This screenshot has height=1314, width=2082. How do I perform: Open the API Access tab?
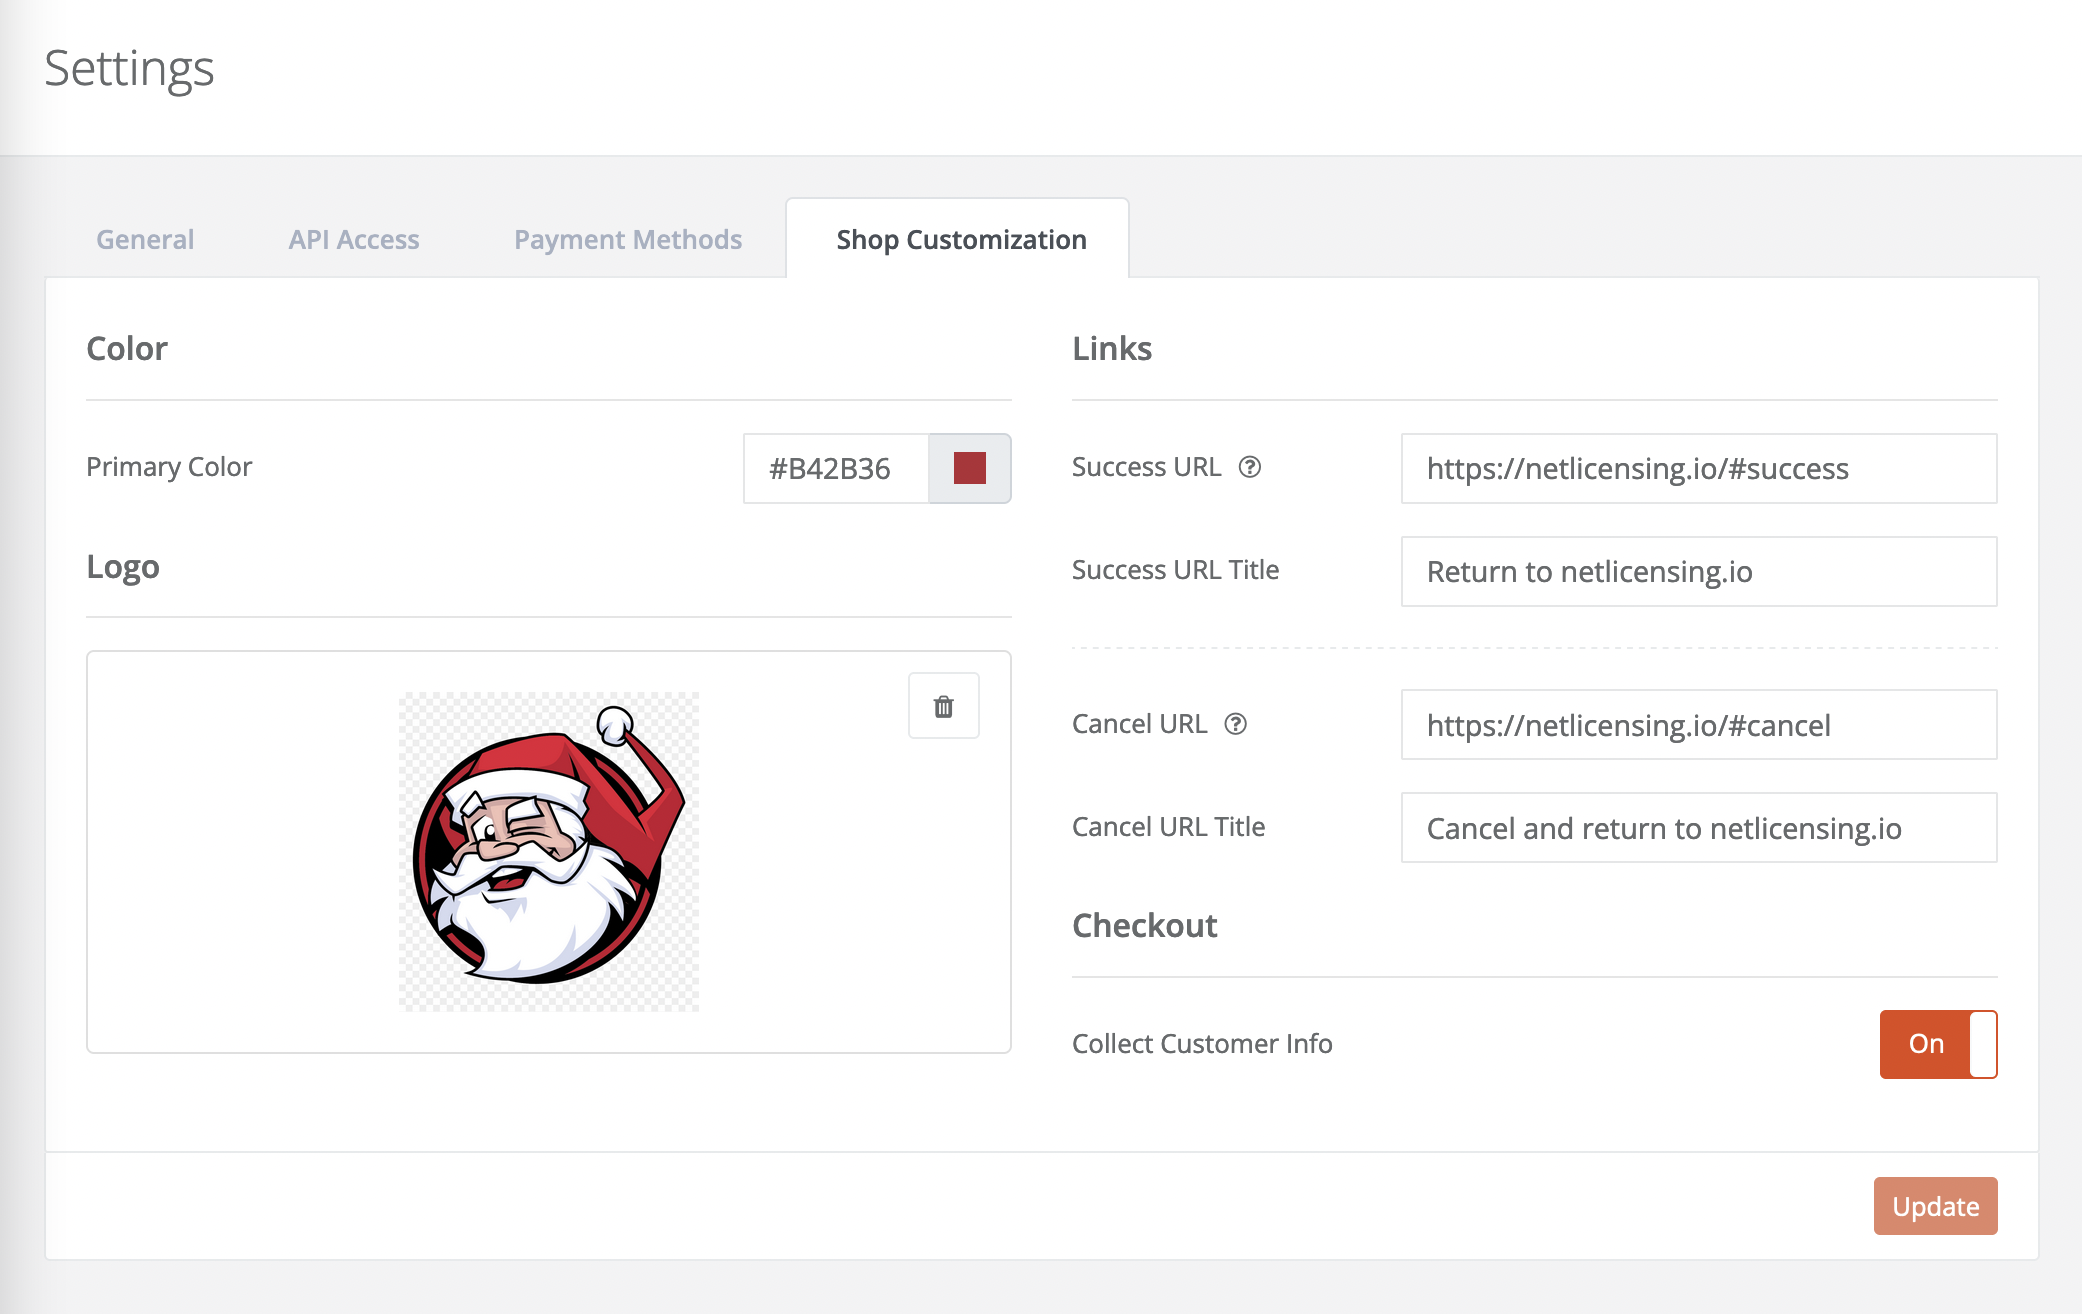(x=354, y=240)
